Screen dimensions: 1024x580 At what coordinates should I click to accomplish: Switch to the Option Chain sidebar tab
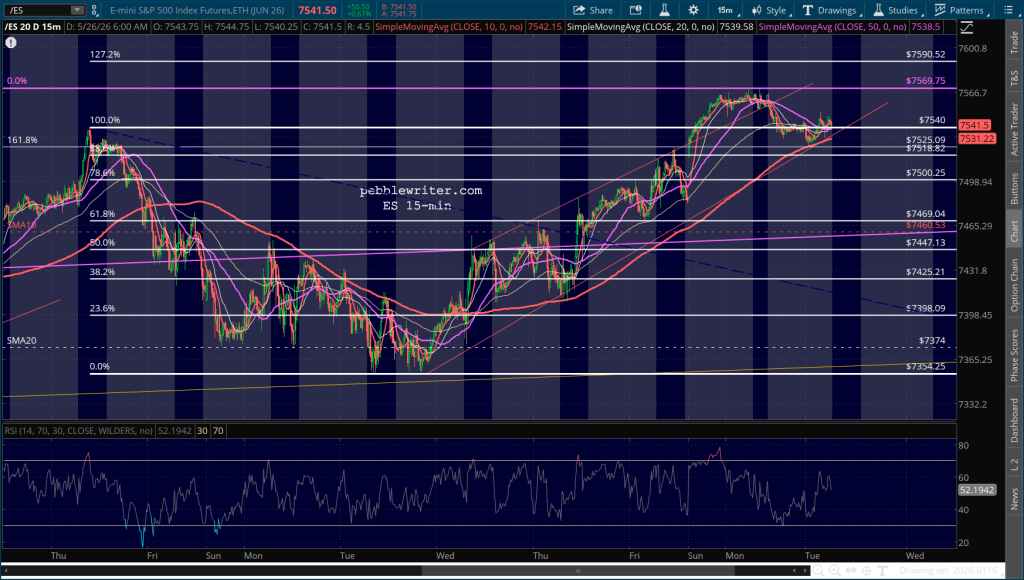click(x=1014, y=285)
